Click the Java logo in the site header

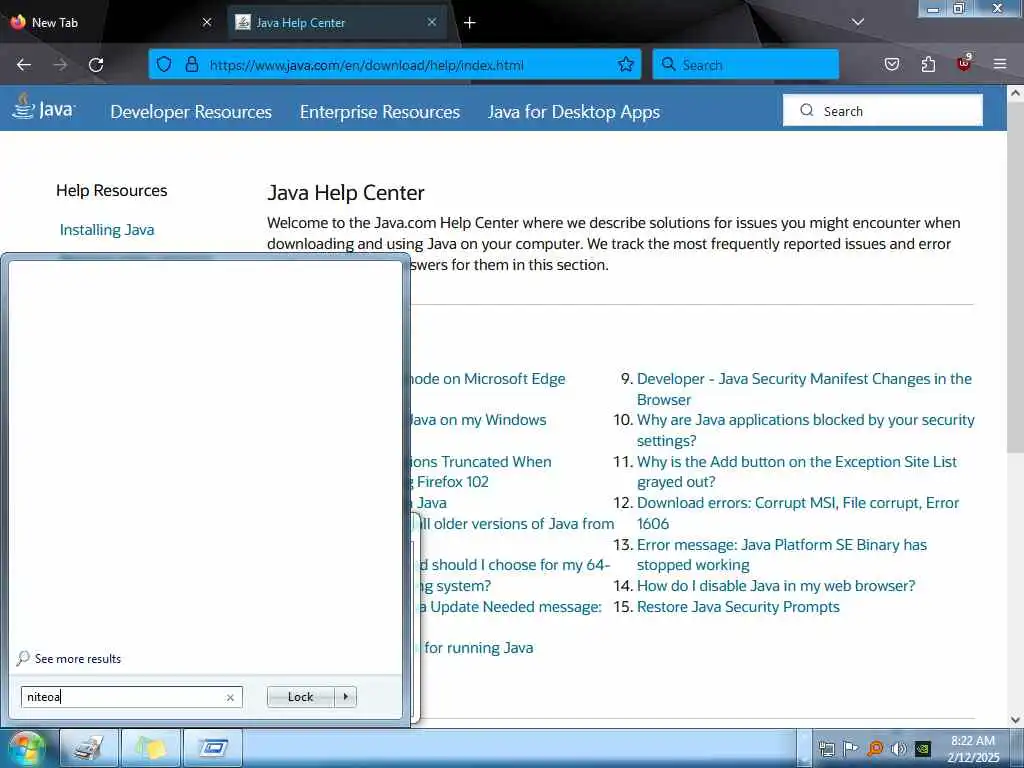tap(44, 108)
